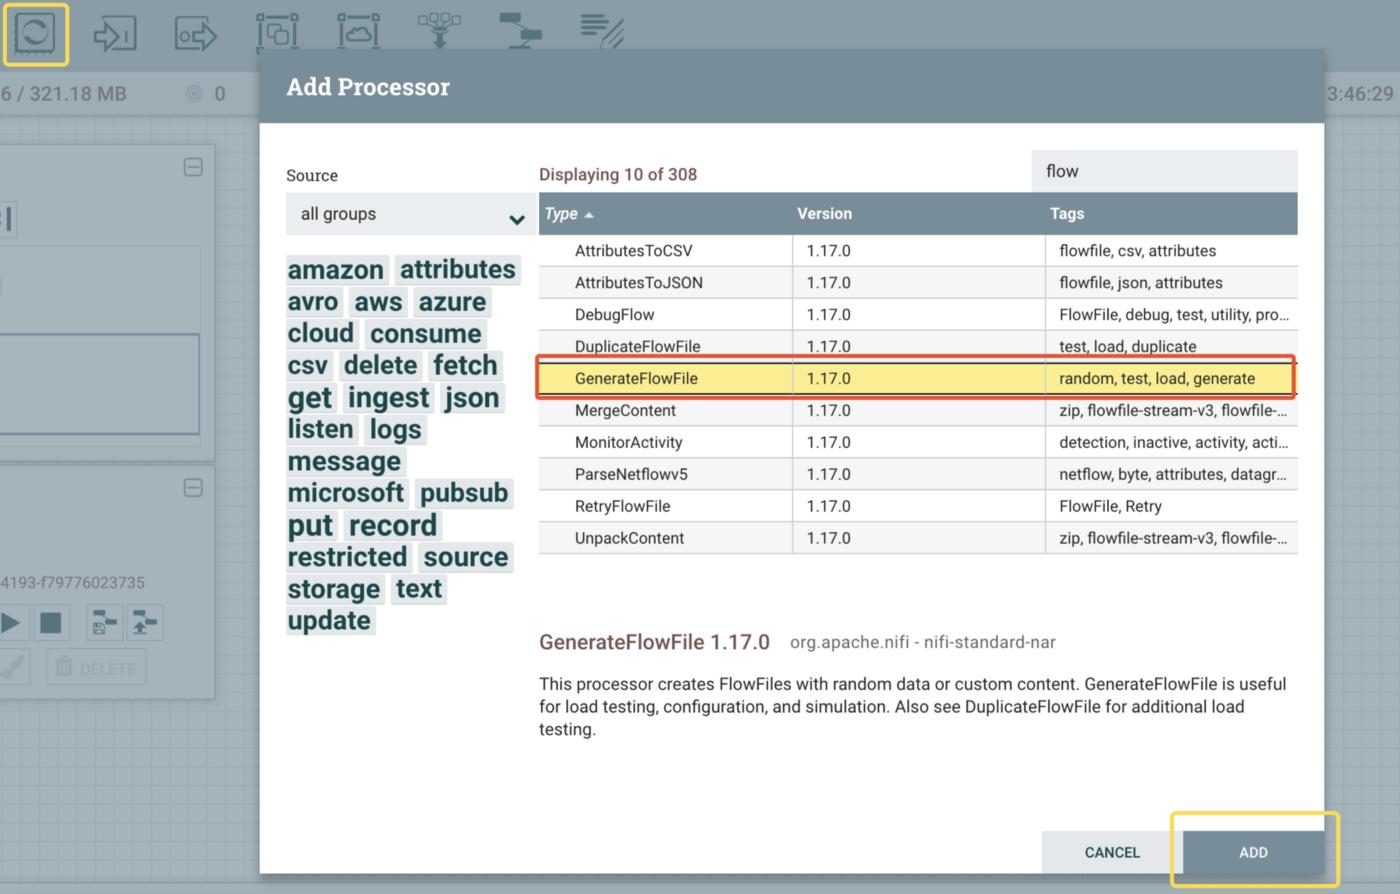Collapse the upper left panel
The width and height of the screenshot is (1400, 894).
(193, 167)
